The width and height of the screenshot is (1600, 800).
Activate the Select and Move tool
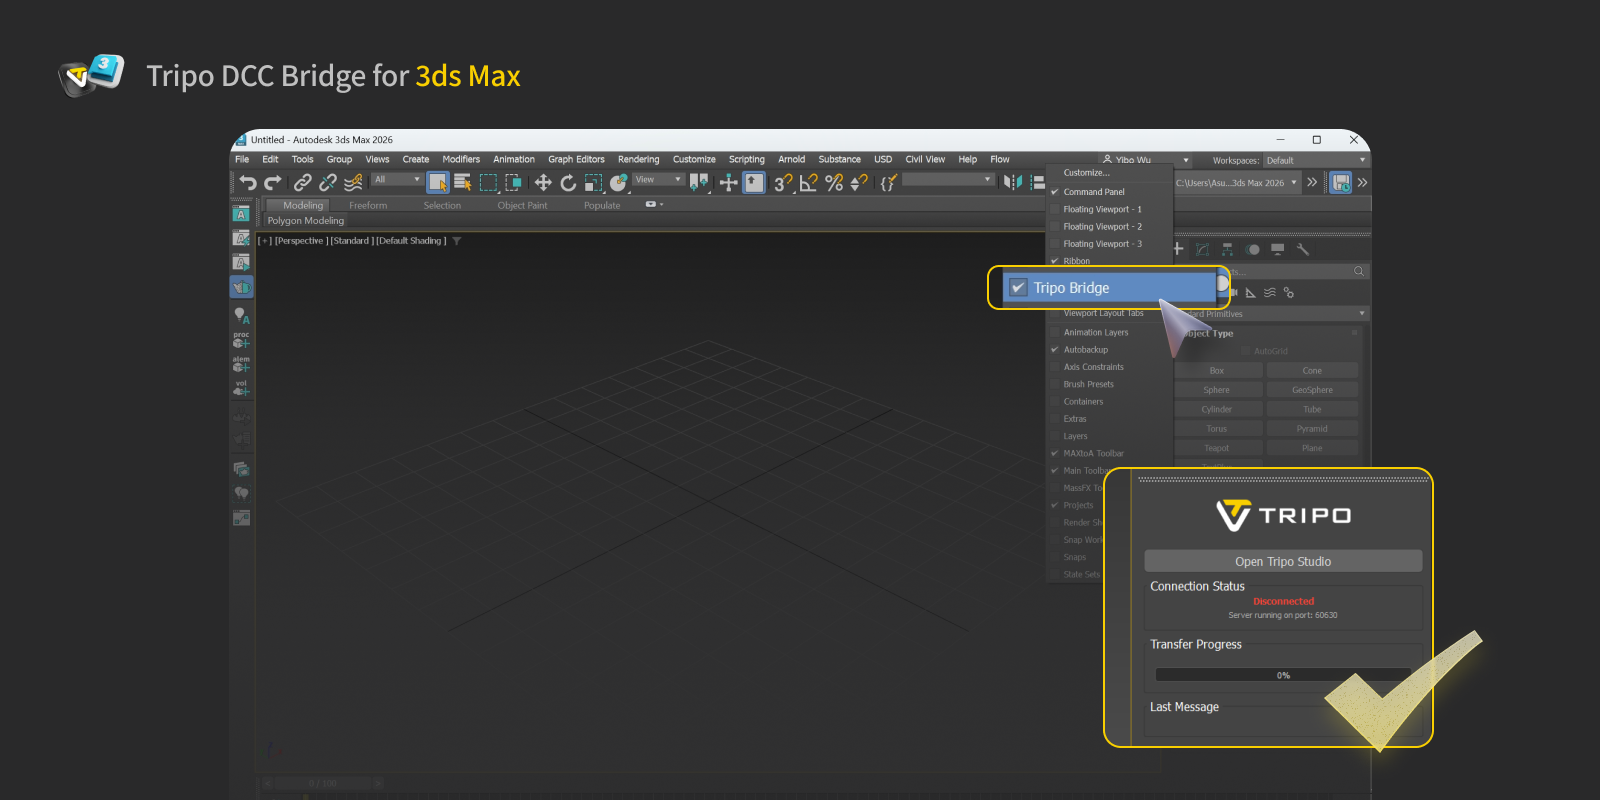pyautogui.click(x=543, y=182)
